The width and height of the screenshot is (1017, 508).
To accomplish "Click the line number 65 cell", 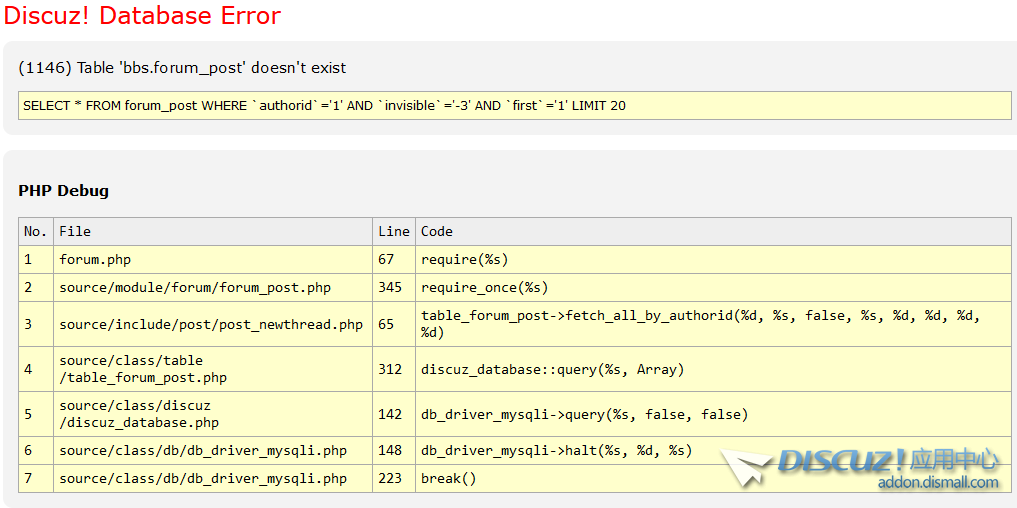I will tap(394, 324).
